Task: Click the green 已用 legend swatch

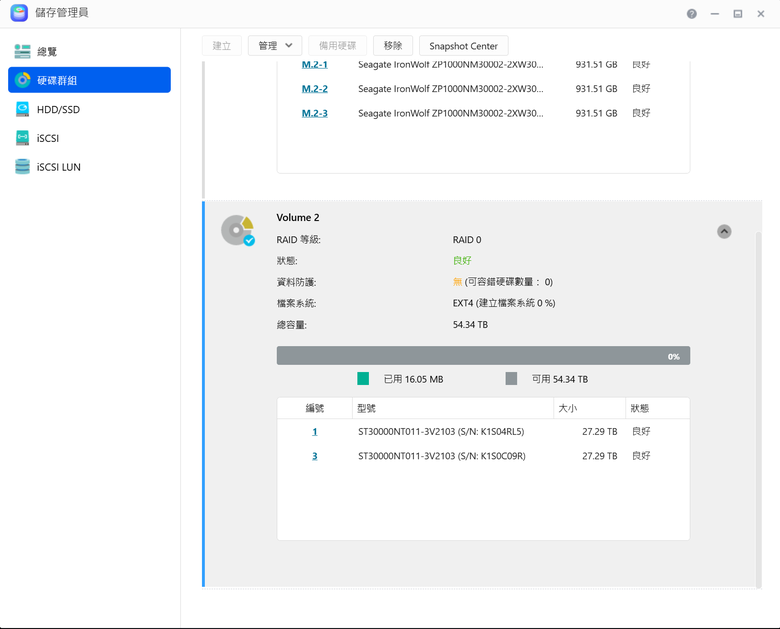Action: point(363,379)
